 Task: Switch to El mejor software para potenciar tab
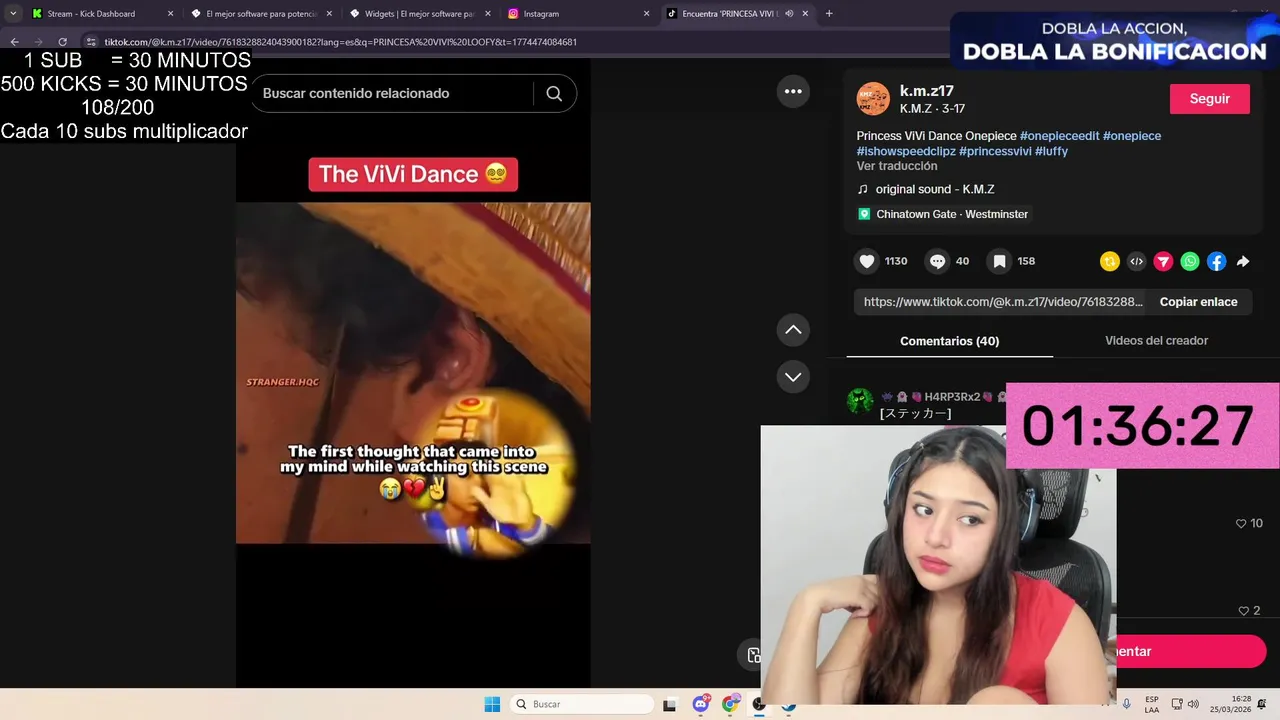pos(262,14)
